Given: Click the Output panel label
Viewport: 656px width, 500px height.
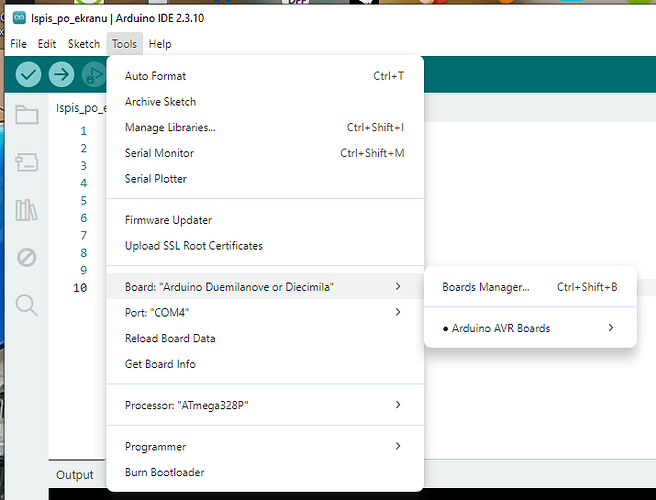Looking at the screenshot, I should coord(75,475).
